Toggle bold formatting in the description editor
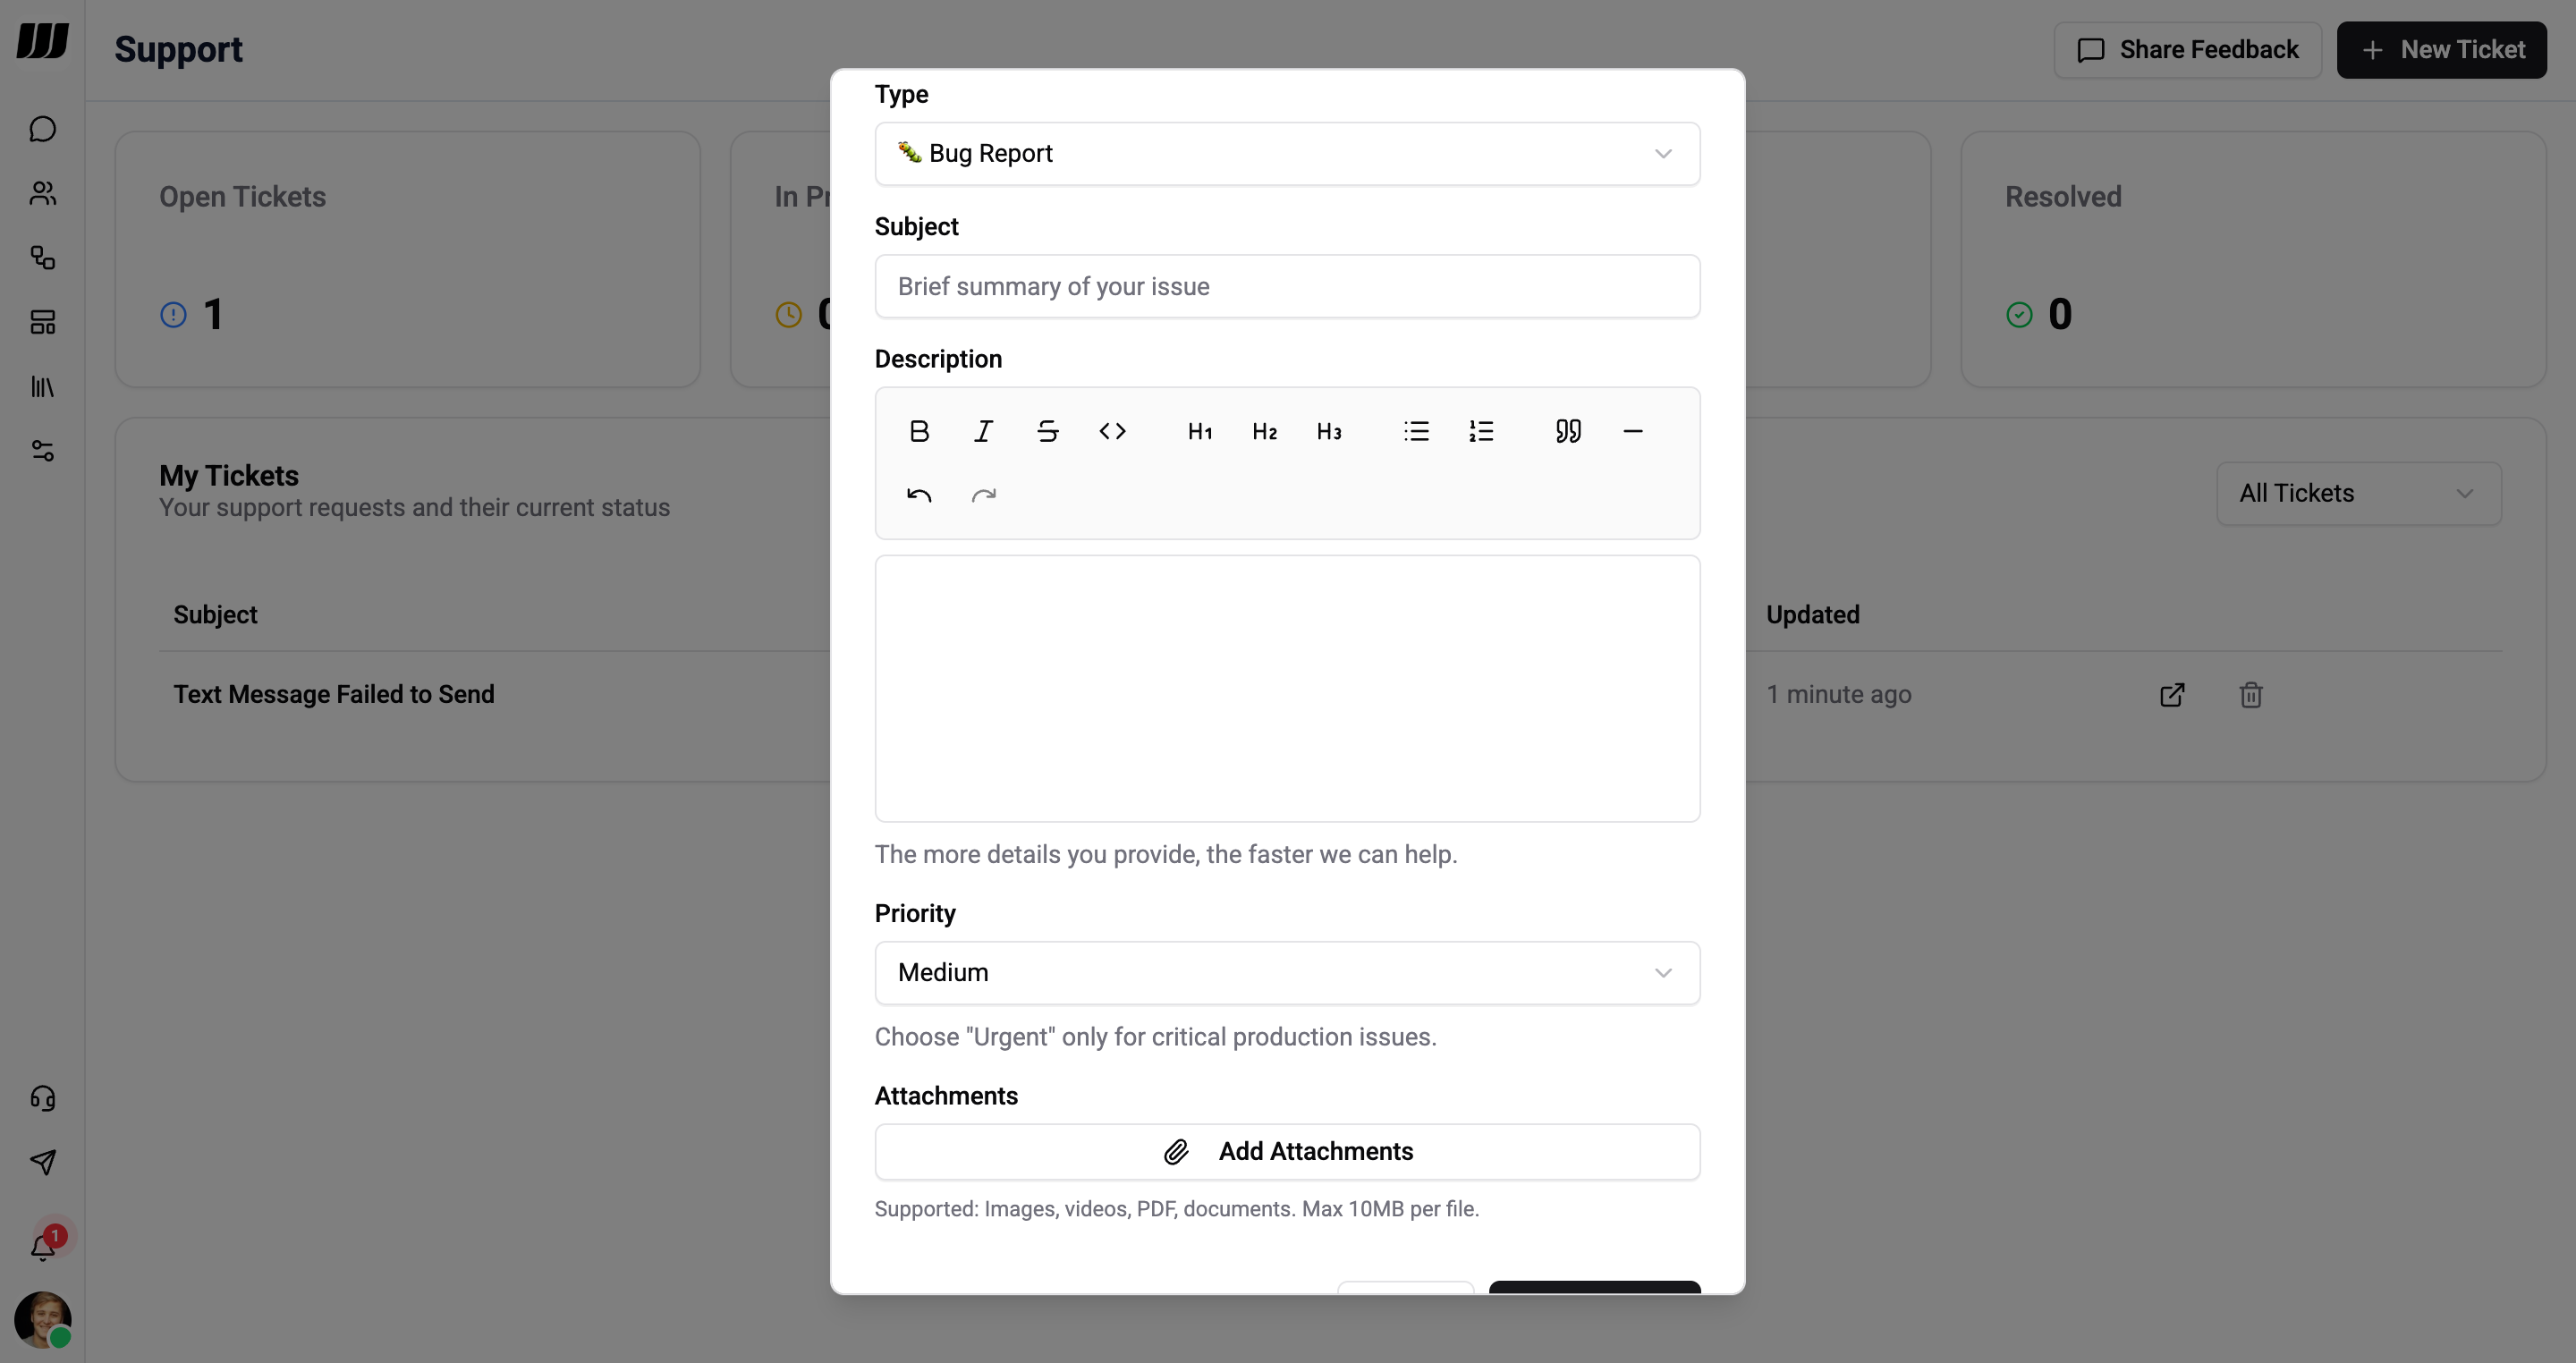The height and width of the screenshot is (1363, 2576). point(919,431)
